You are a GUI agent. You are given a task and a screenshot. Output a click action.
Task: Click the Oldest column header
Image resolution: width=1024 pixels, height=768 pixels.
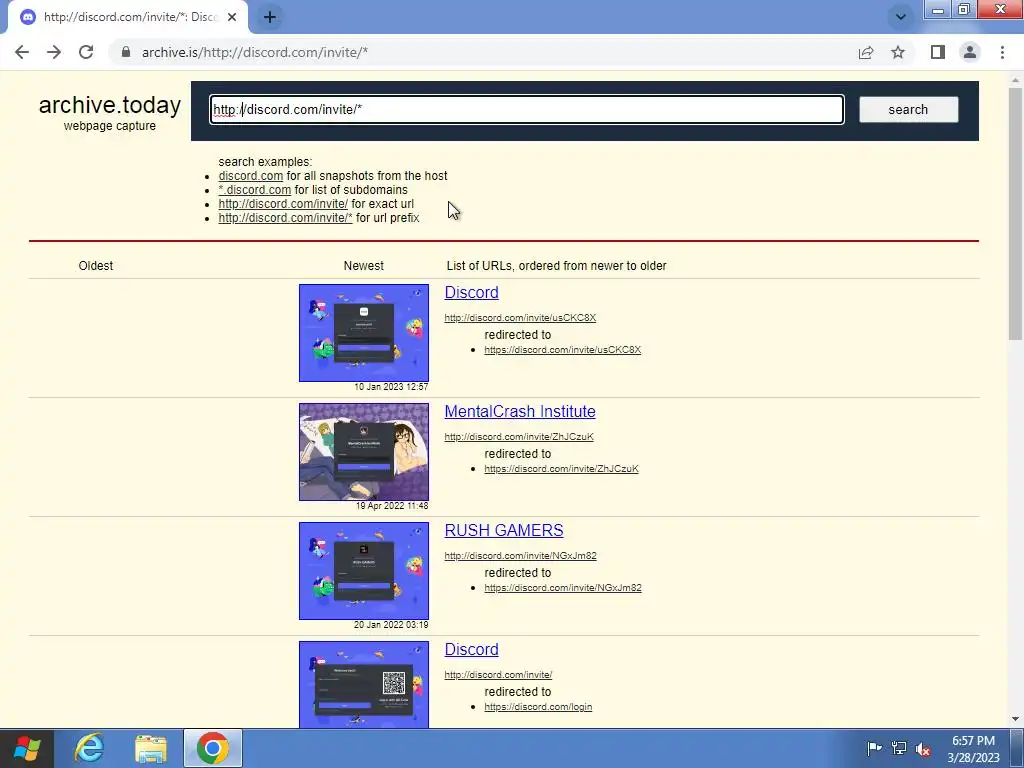point(96,266)
